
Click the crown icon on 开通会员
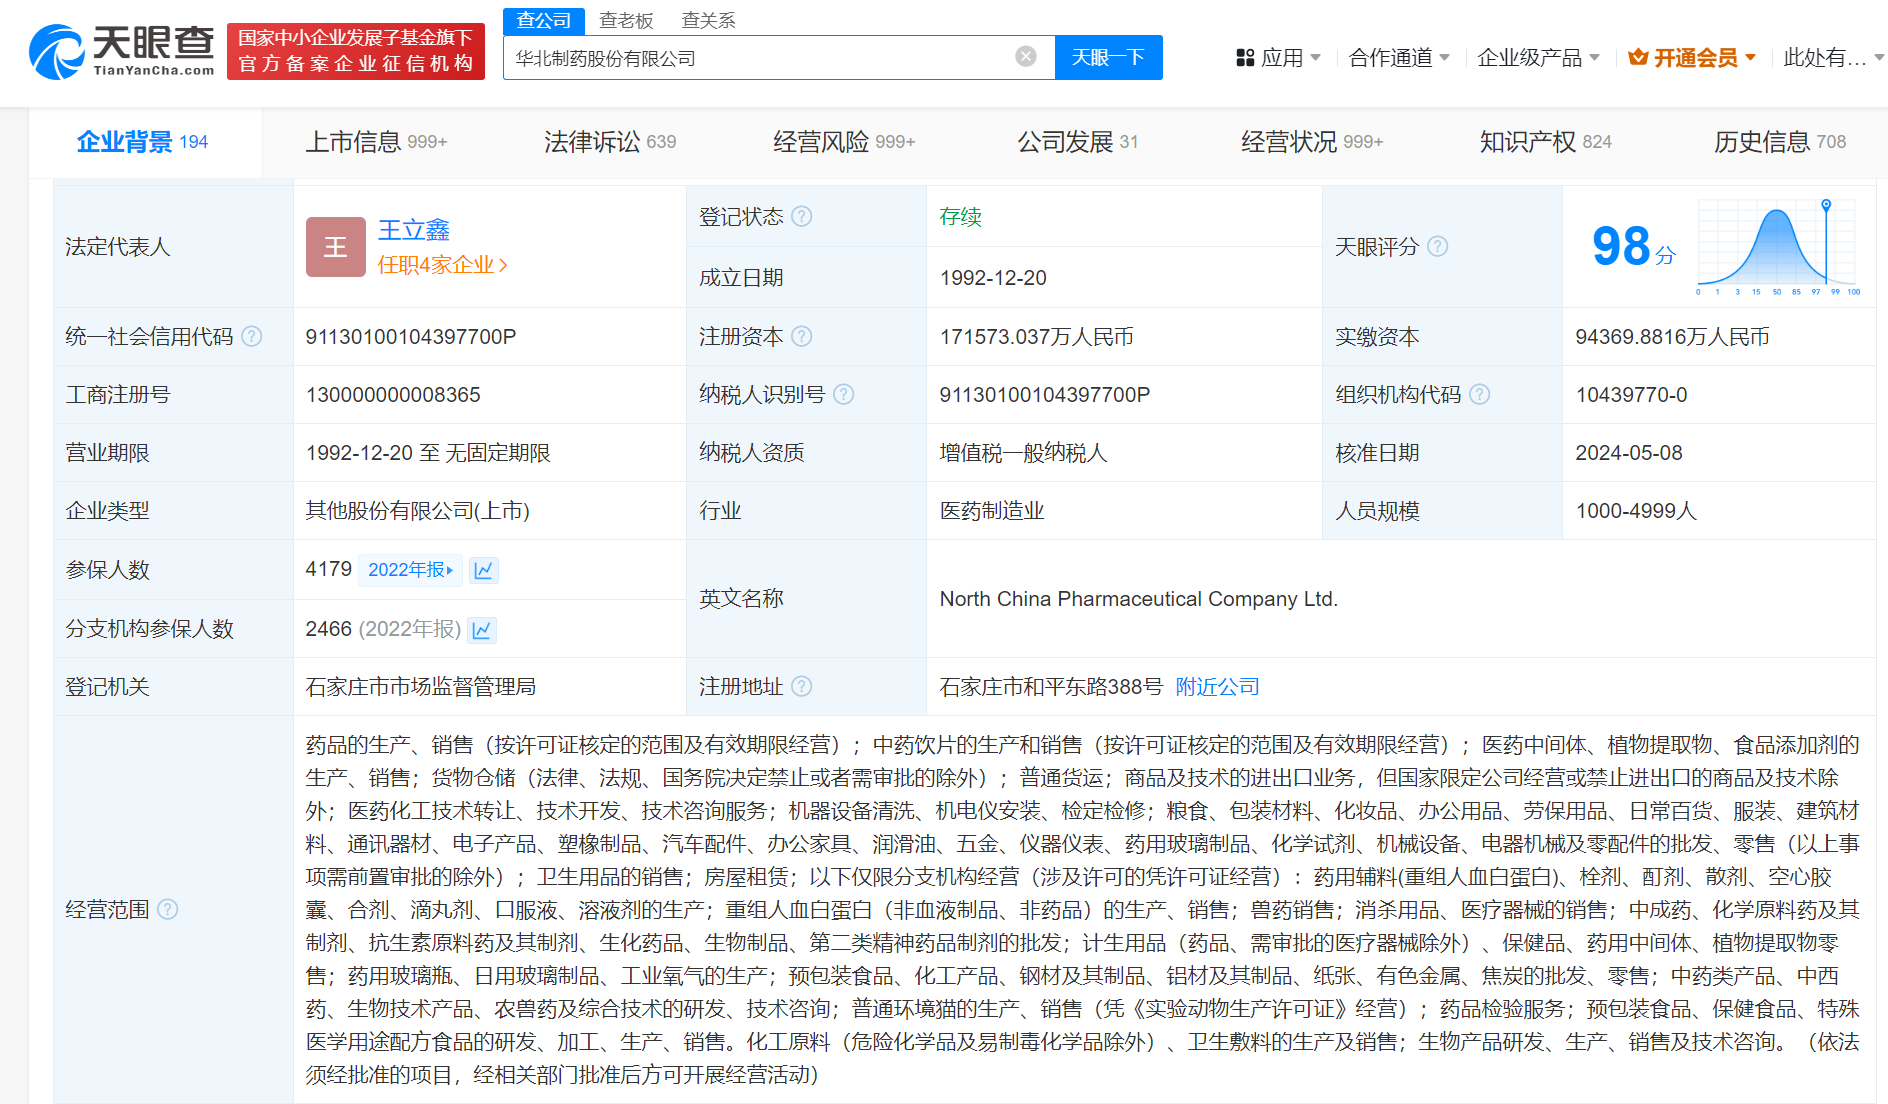click(1637, 57)
